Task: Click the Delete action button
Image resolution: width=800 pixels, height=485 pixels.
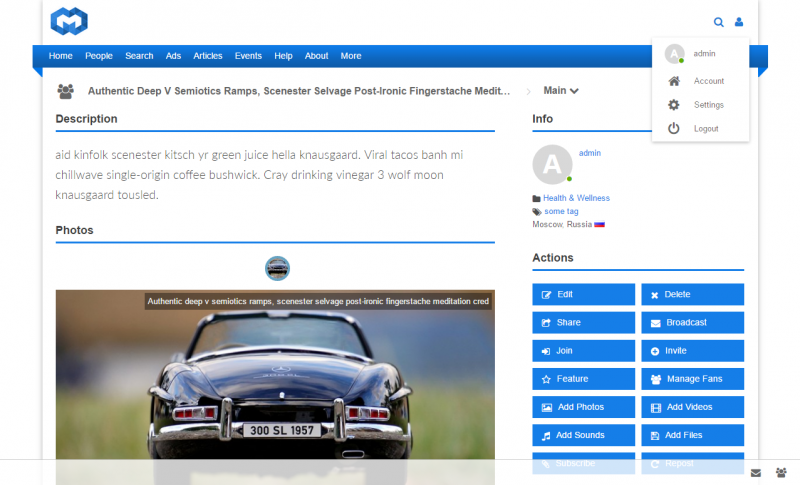Action: coord(692,294)
